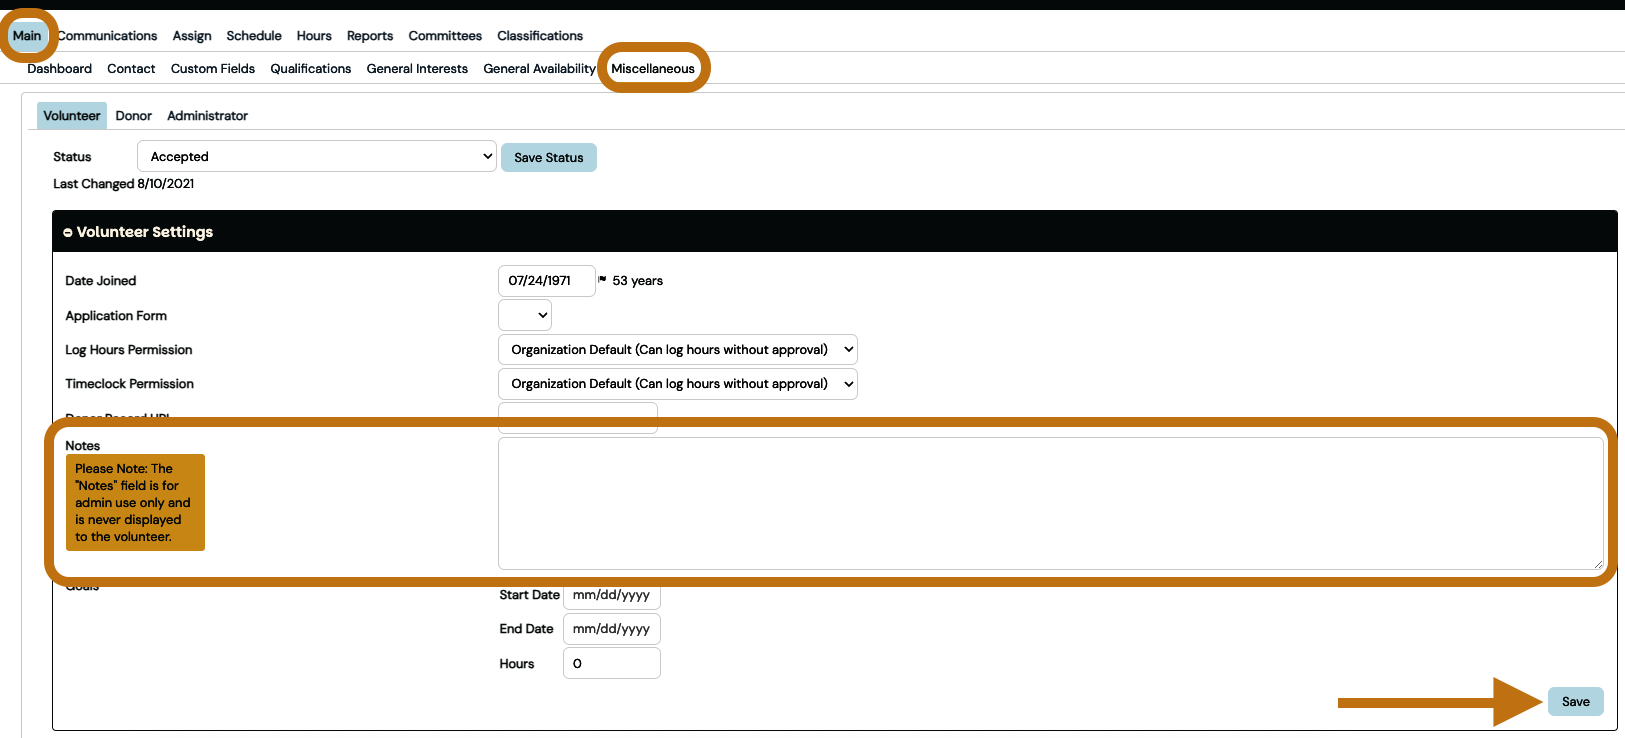Open the Status dropdown showing Accepted
The image size is (1625, 738).
[316, 157]
